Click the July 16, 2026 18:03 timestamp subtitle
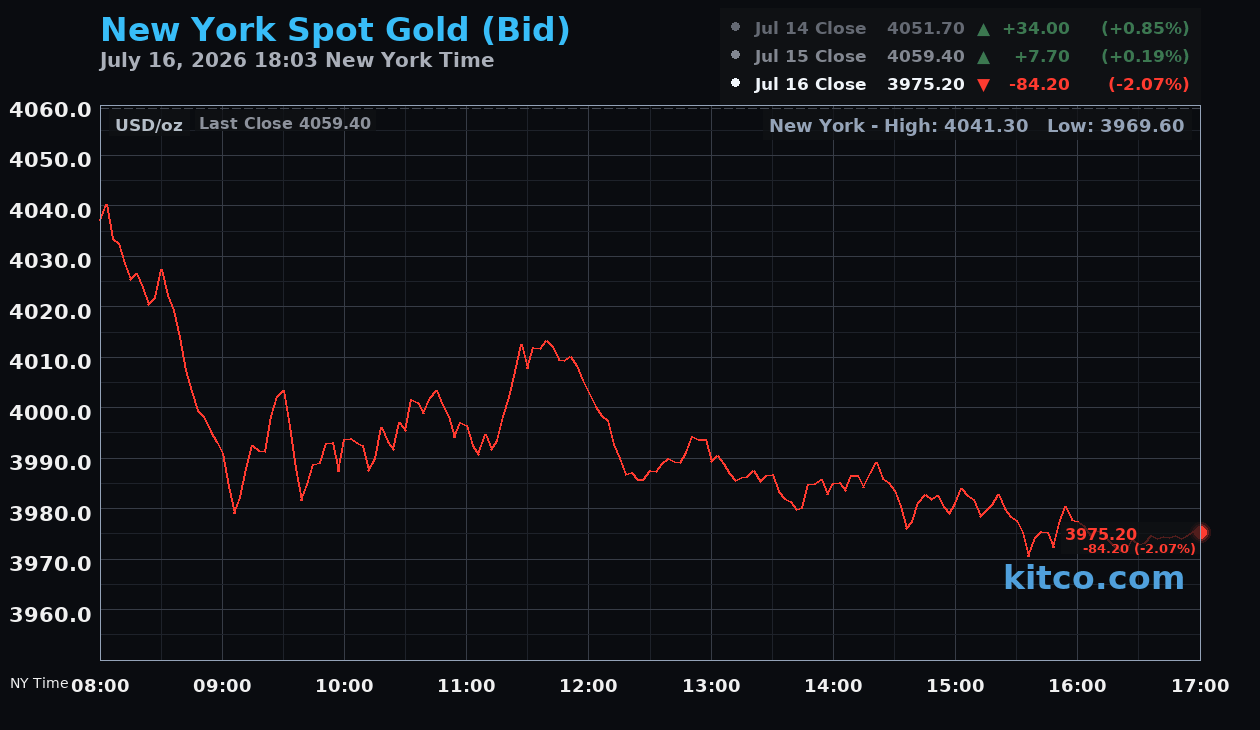Viewport: 1260px width, 730px height. [297, 60]
